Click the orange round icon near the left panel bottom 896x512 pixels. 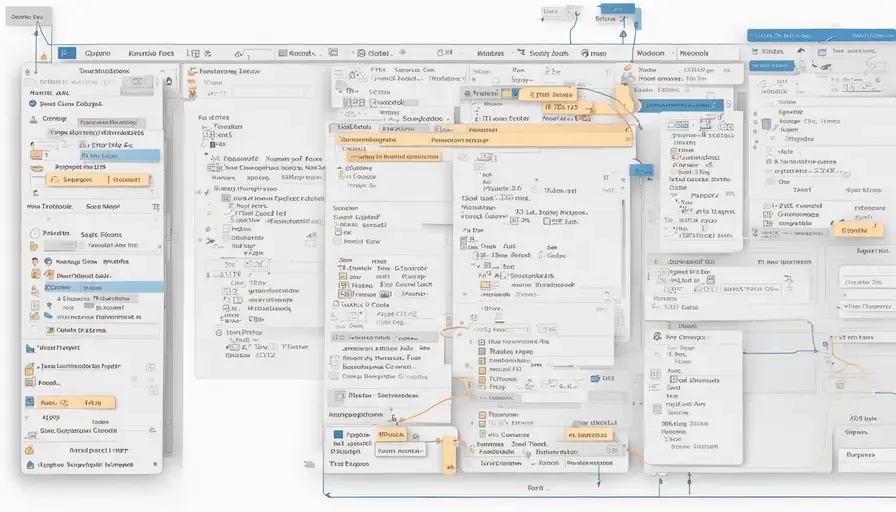[x=30, y=450]
